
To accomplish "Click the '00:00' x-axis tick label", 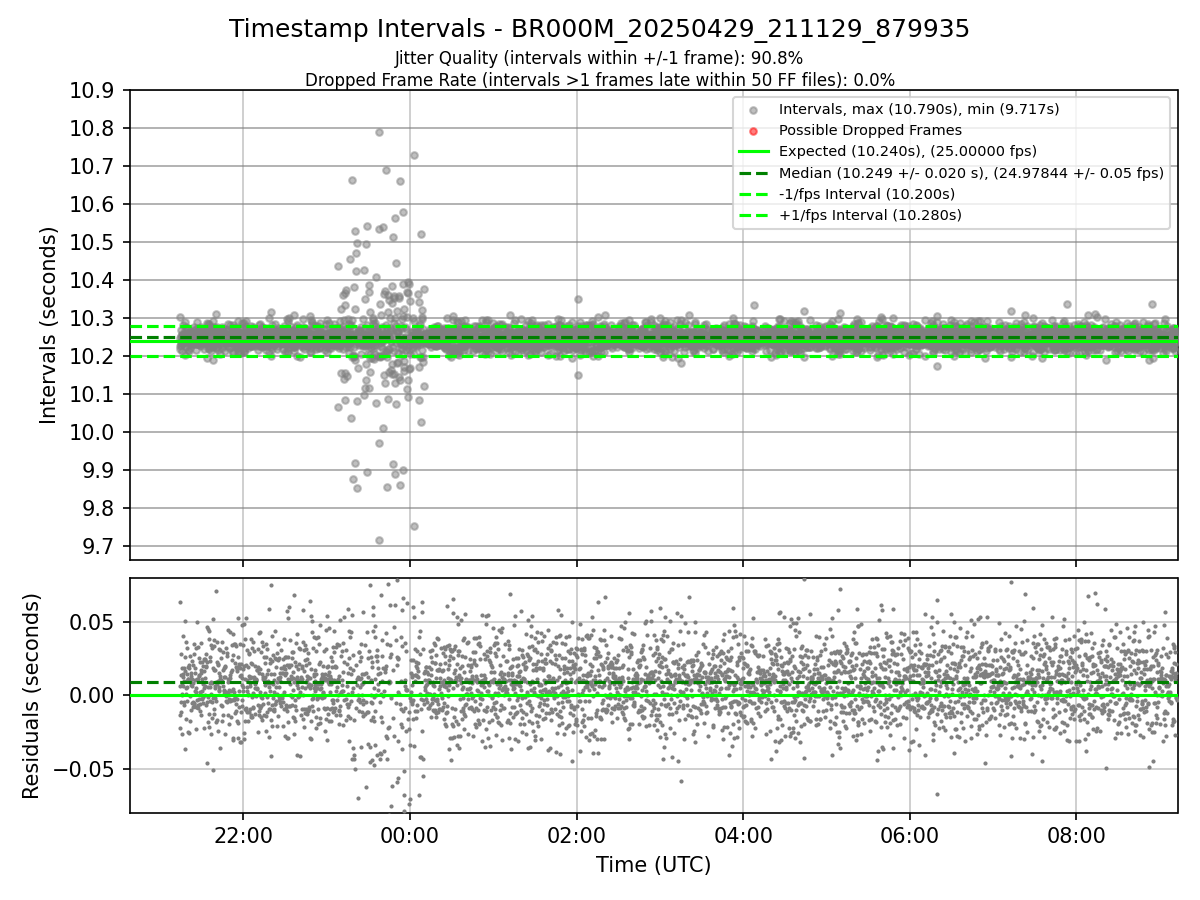I will tap(410, 834).
